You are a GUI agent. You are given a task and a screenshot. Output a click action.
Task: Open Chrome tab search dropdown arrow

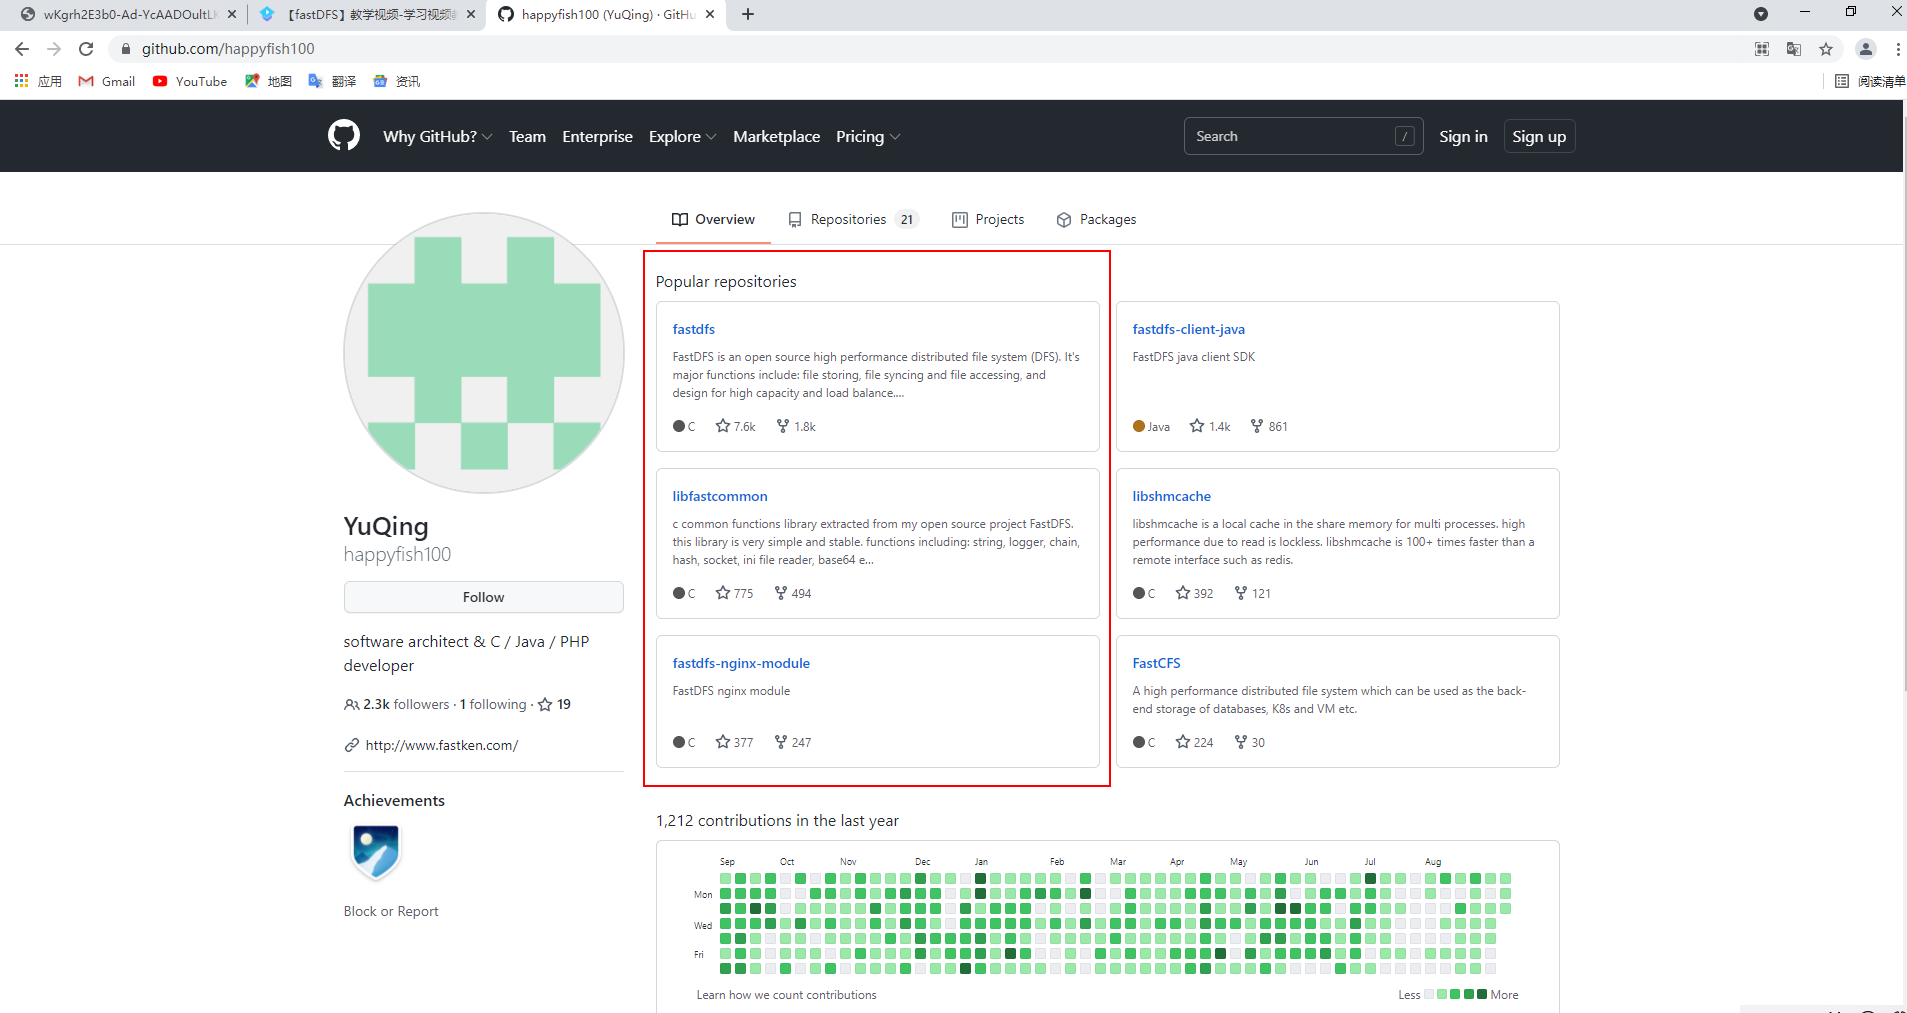coord(1761,14)
